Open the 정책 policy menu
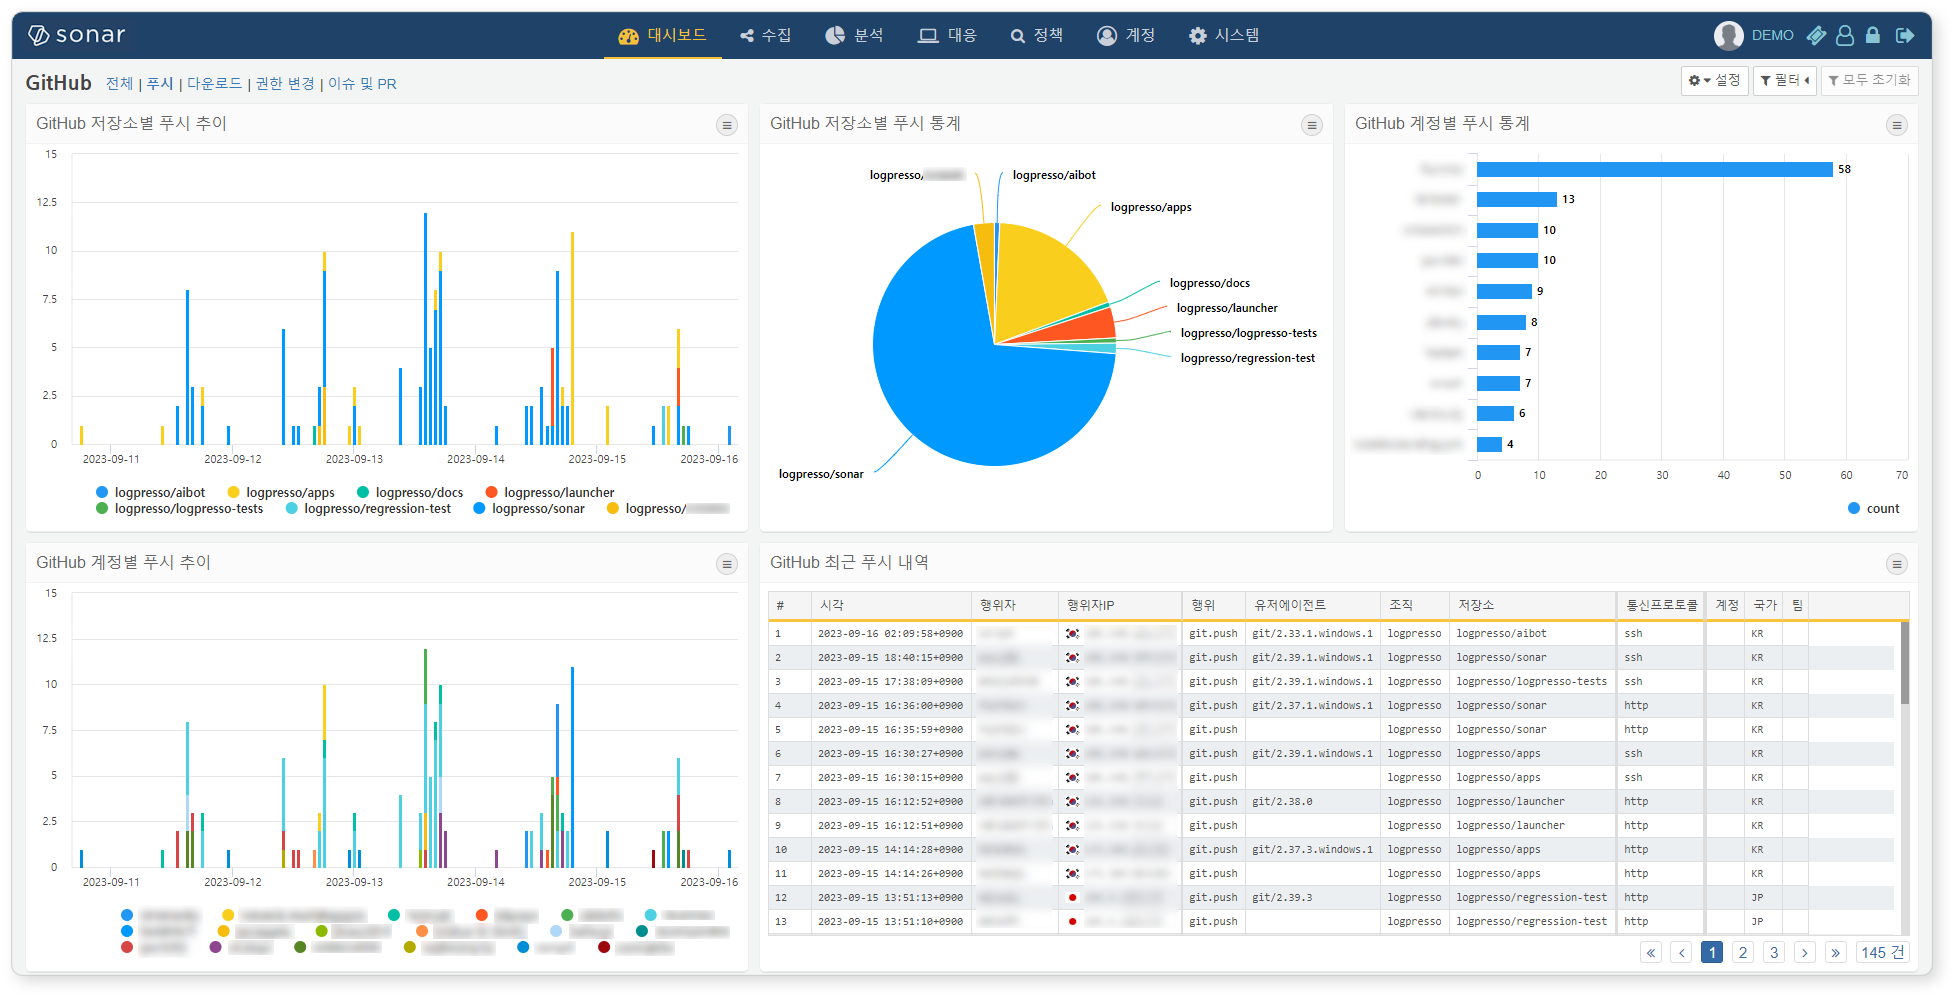The width and height of the screenshot is (1955, 998). pos(1037,35)
